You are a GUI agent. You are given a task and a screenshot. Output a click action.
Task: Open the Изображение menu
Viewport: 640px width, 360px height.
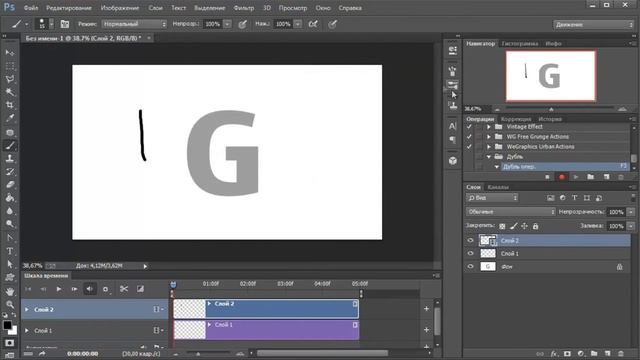(120, 8)
